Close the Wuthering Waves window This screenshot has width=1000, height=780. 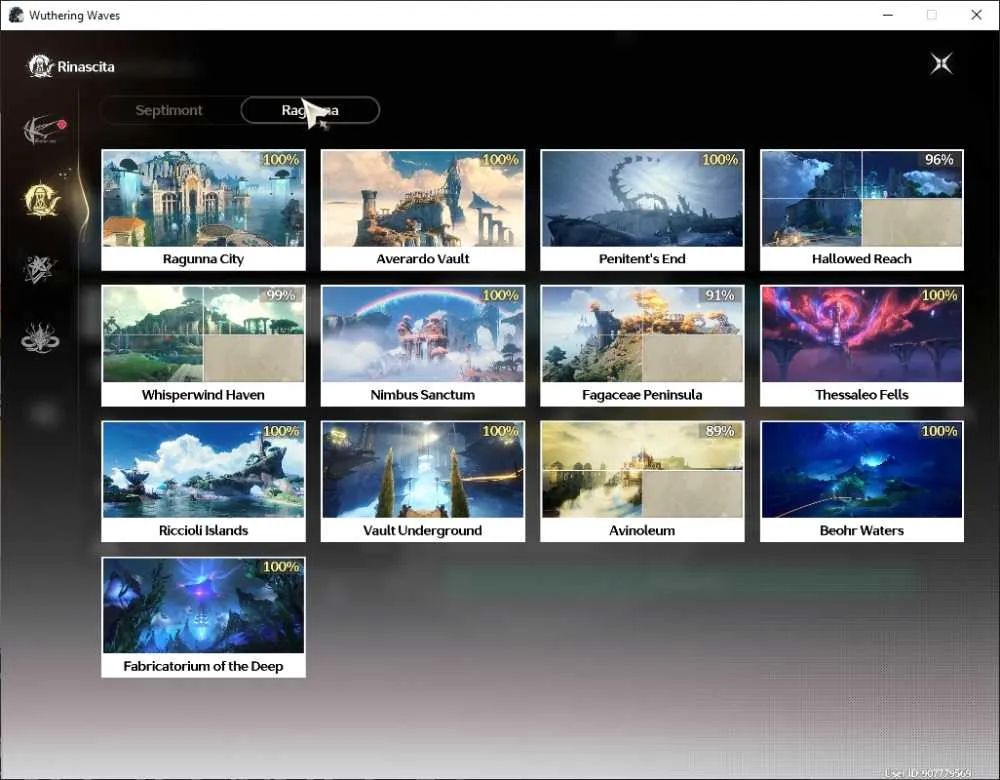(976, 15)
